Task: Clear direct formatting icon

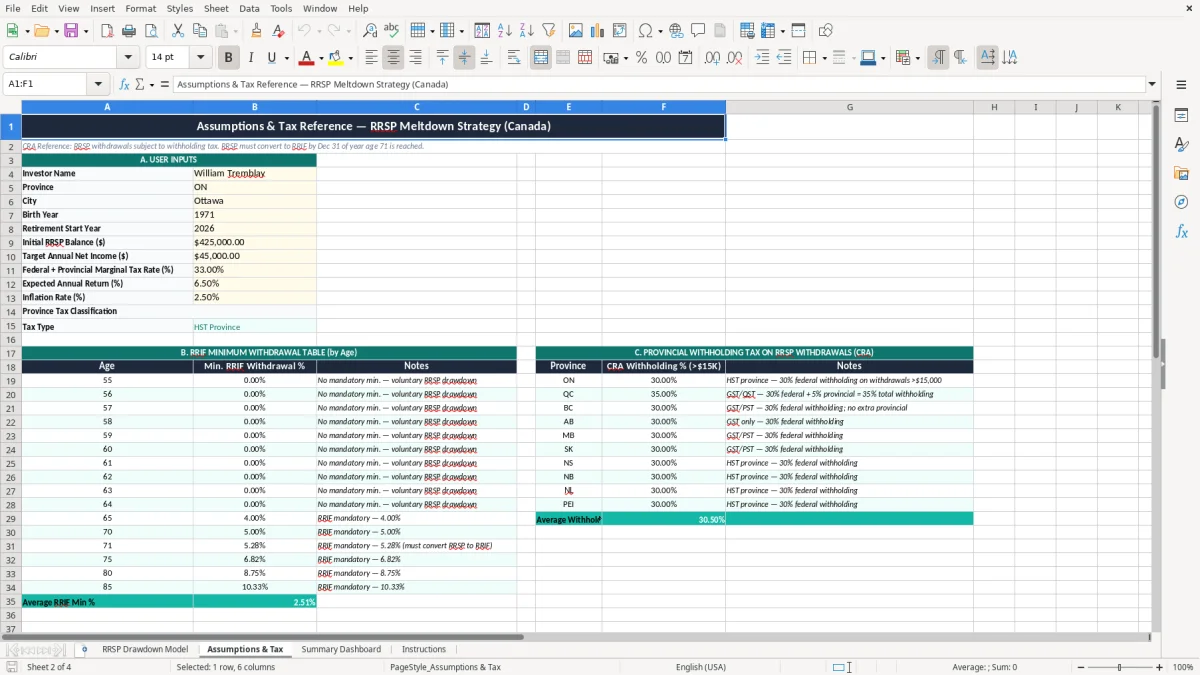Action: click(x=279, y=31)
